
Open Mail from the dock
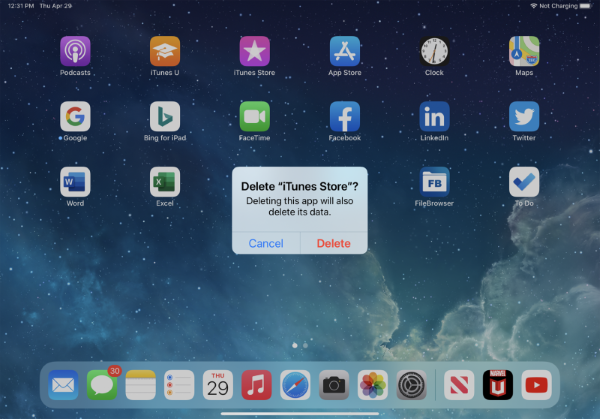point(63,385)
